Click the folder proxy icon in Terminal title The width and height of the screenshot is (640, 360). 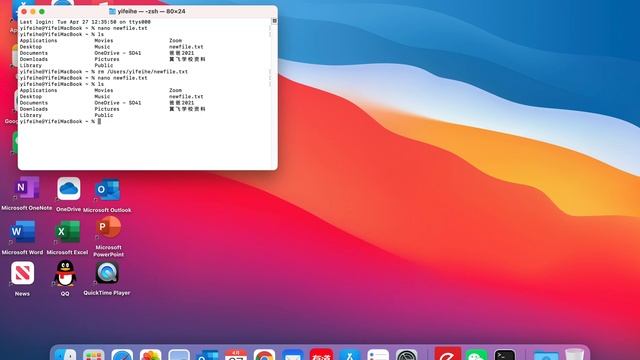[112, 11]
